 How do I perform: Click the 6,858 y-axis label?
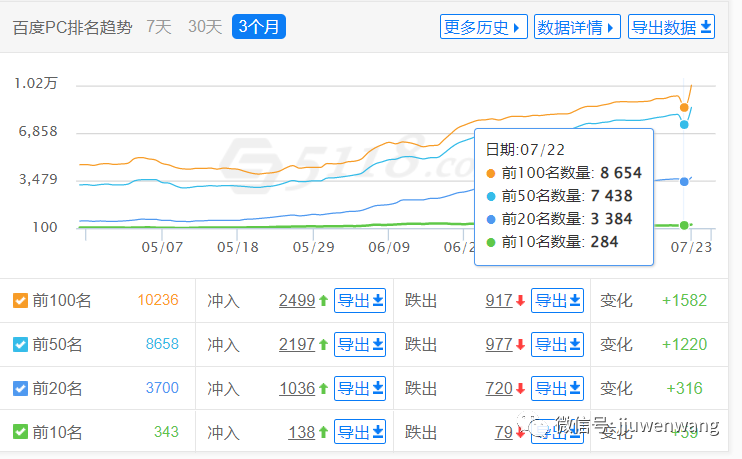(x=38, y=131)
